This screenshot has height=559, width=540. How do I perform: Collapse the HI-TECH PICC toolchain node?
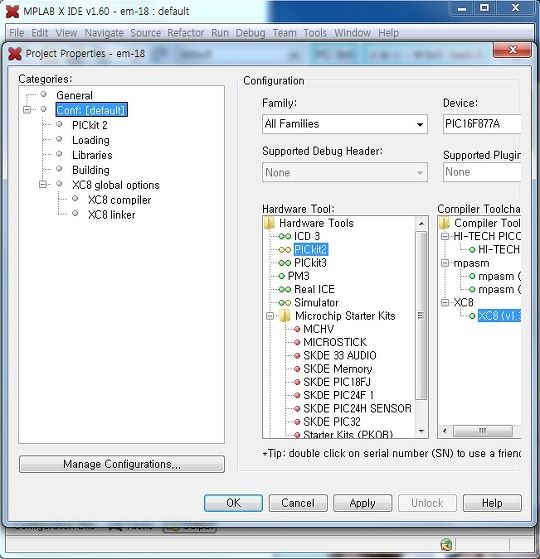(x=445, y=236)
